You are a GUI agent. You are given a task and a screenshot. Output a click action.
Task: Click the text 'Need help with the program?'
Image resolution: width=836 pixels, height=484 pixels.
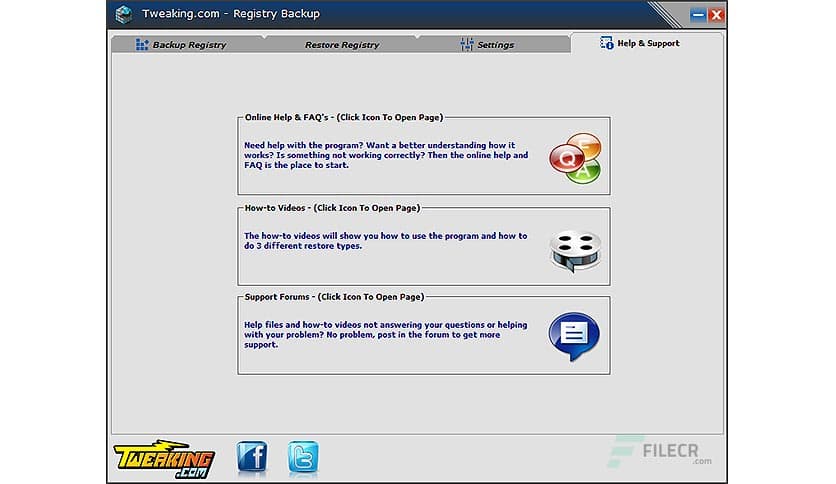click(303, 145)
